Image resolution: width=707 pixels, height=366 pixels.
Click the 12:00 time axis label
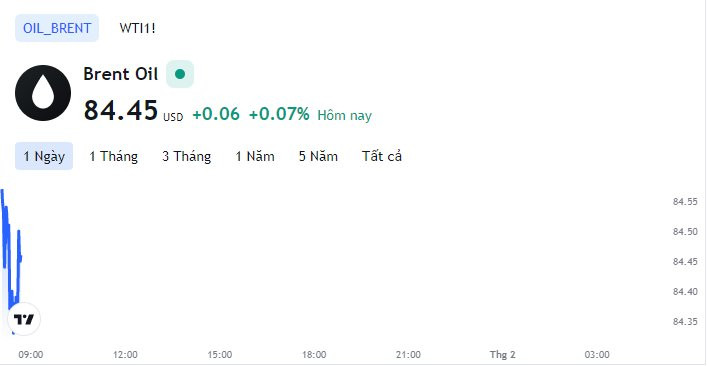tap(125, 354)
